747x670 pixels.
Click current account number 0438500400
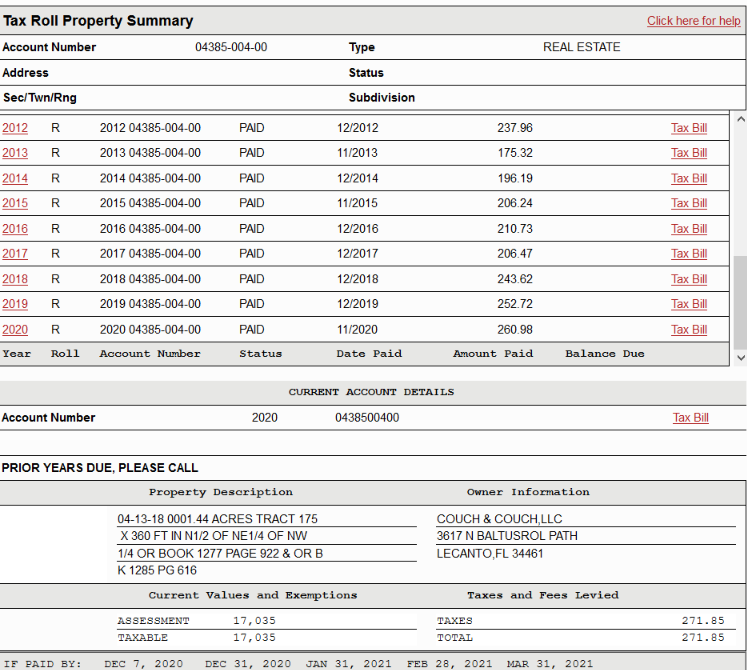(367, 418)
